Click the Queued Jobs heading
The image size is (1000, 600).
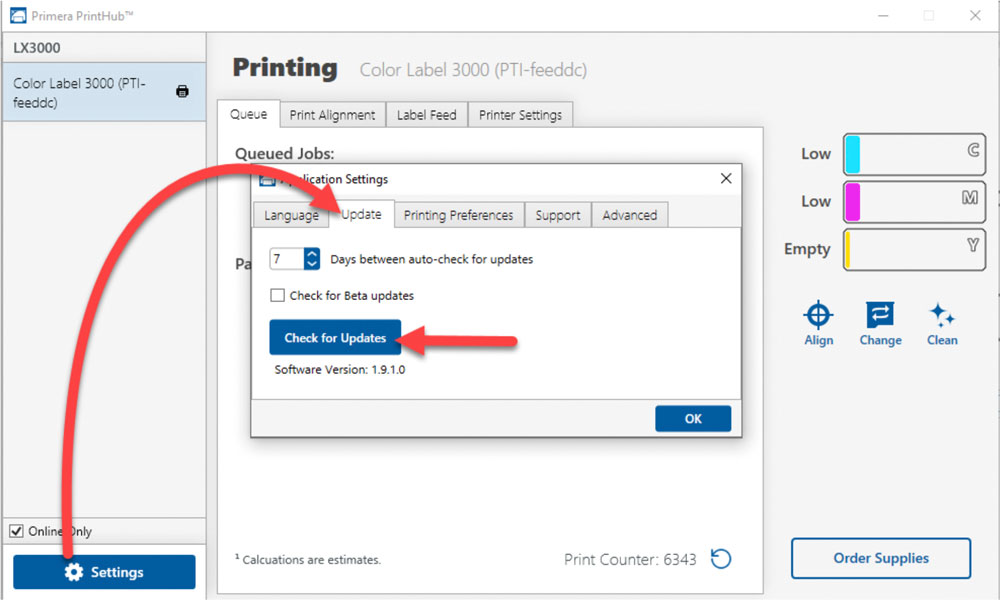coord(284,154)
